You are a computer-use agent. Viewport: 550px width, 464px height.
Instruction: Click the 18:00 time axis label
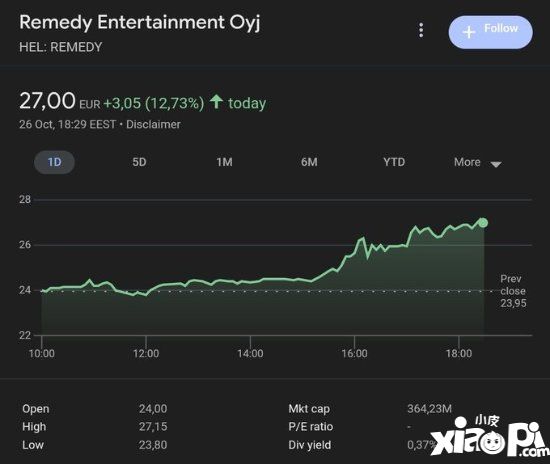pyautogui.click(x=458, y=353)
